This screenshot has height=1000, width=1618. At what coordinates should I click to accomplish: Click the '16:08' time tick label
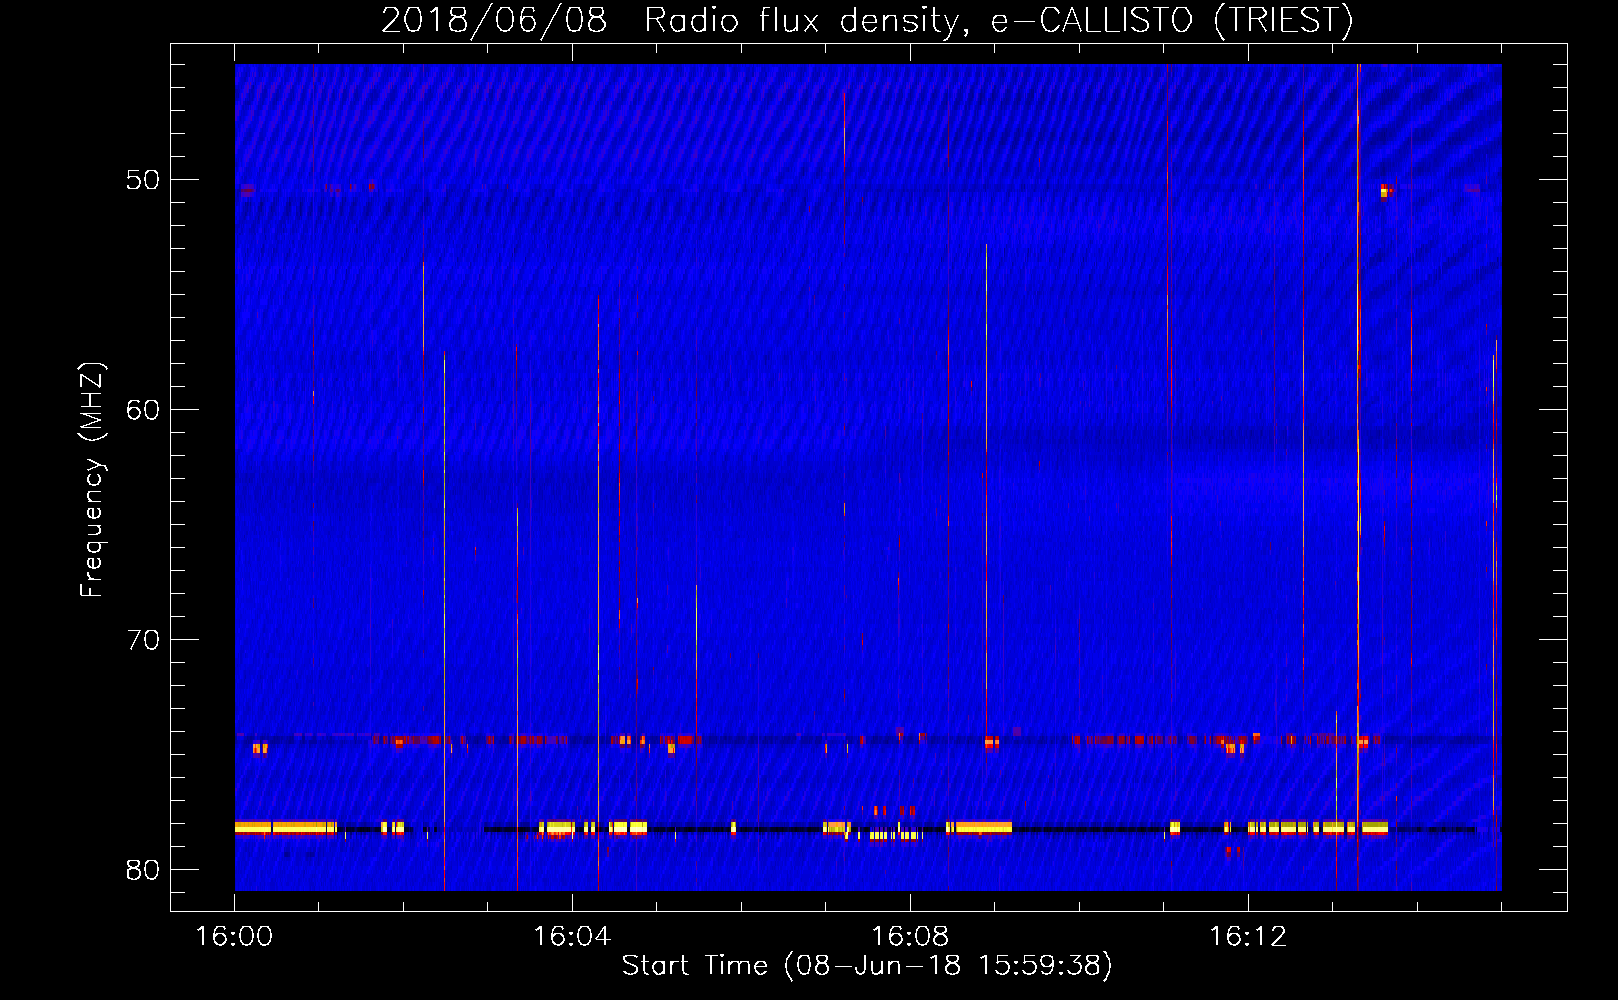(x=910, y=937)
